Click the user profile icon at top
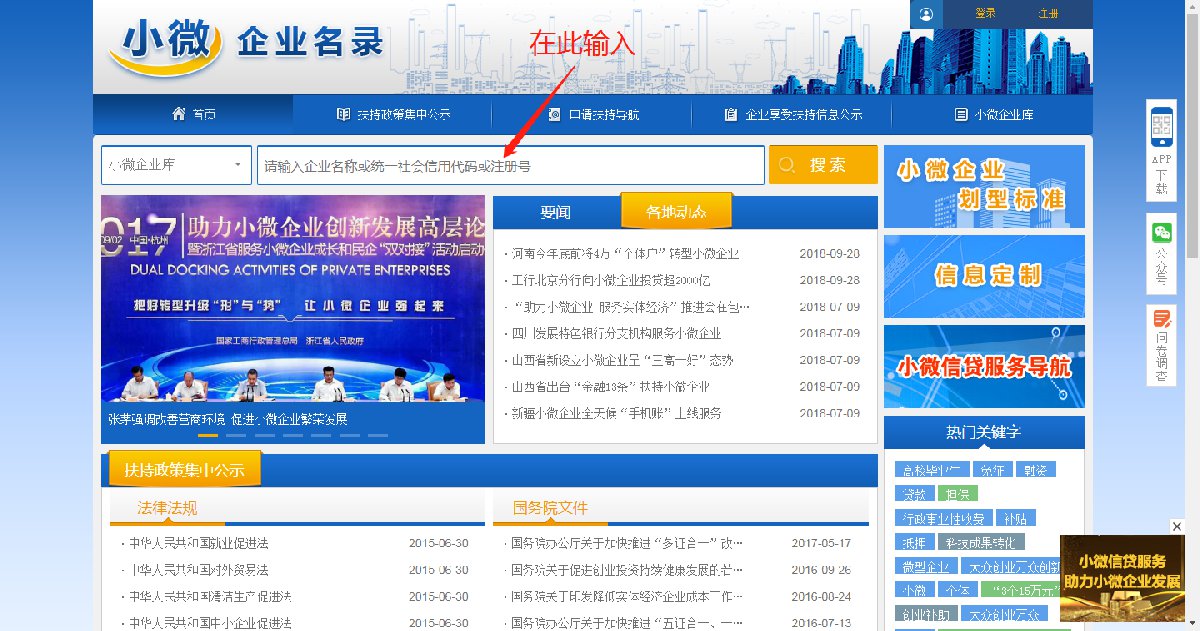The height and width of the screenshot is (631, 1200). click(925, 14)
